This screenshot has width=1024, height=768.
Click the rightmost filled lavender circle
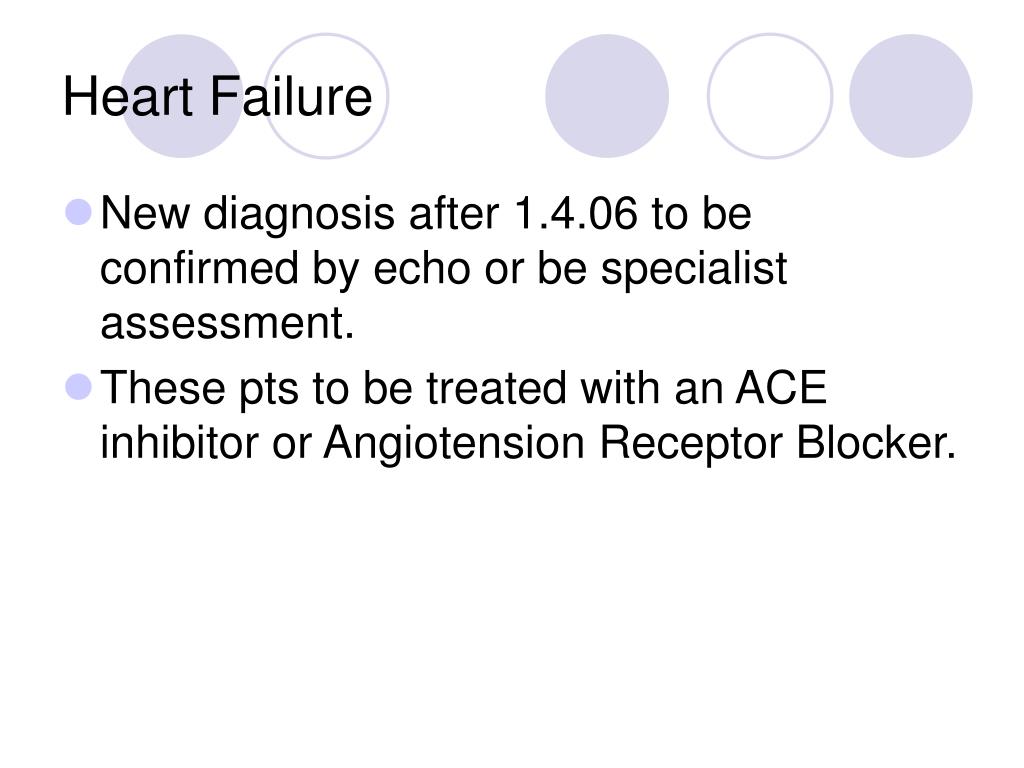[x=911, y=96]
